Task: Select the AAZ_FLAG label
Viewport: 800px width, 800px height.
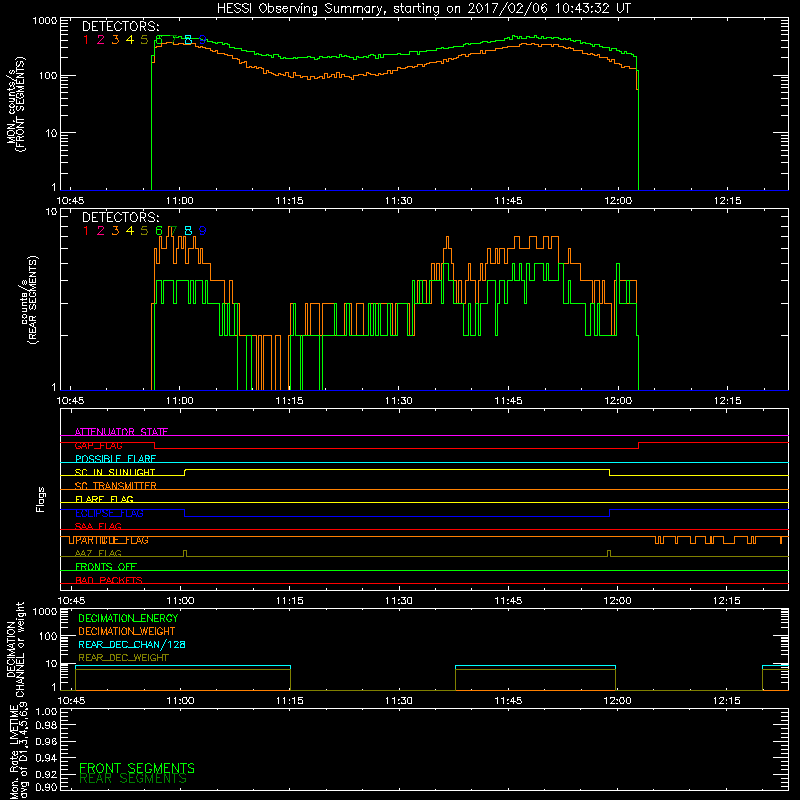Action: pyautogui.click(x=98, y=553)
